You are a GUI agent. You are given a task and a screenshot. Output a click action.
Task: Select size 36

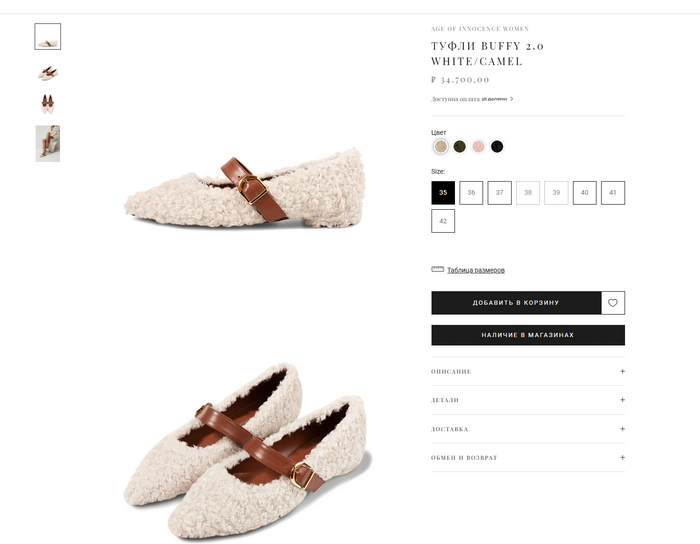[471, 193]
